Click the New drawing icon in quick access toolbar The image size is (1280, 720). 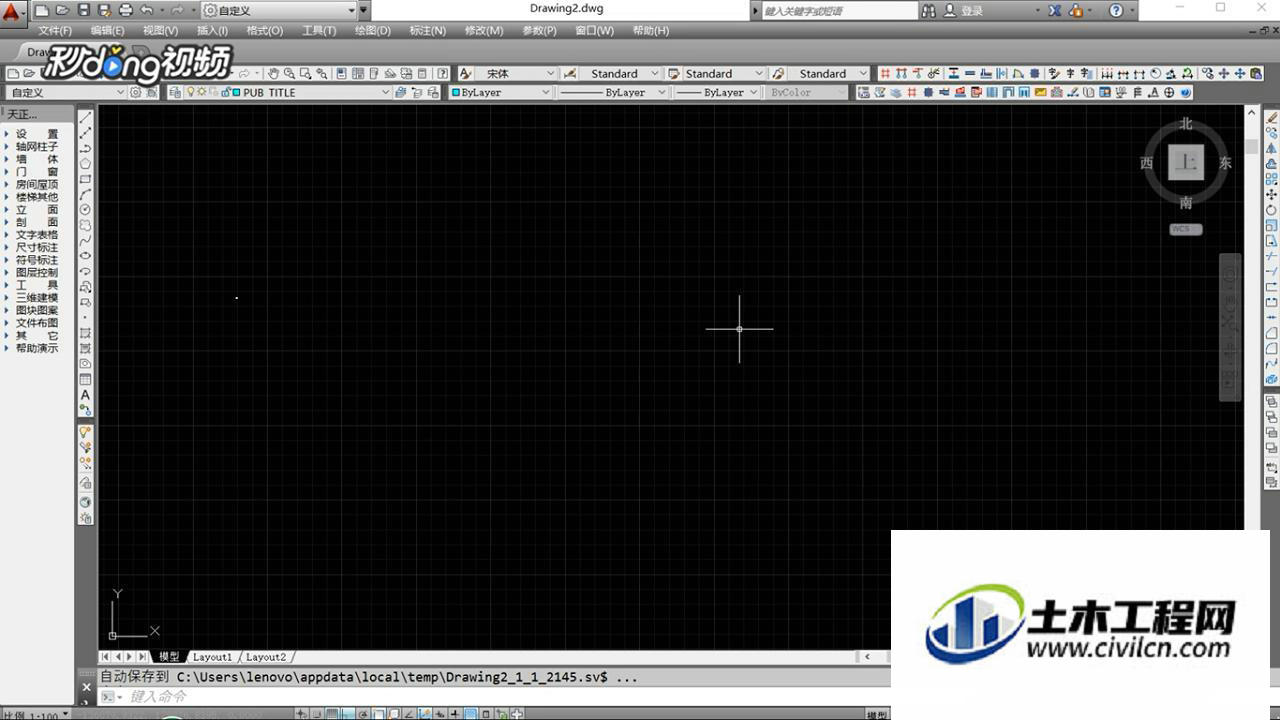tap(42, 10)
